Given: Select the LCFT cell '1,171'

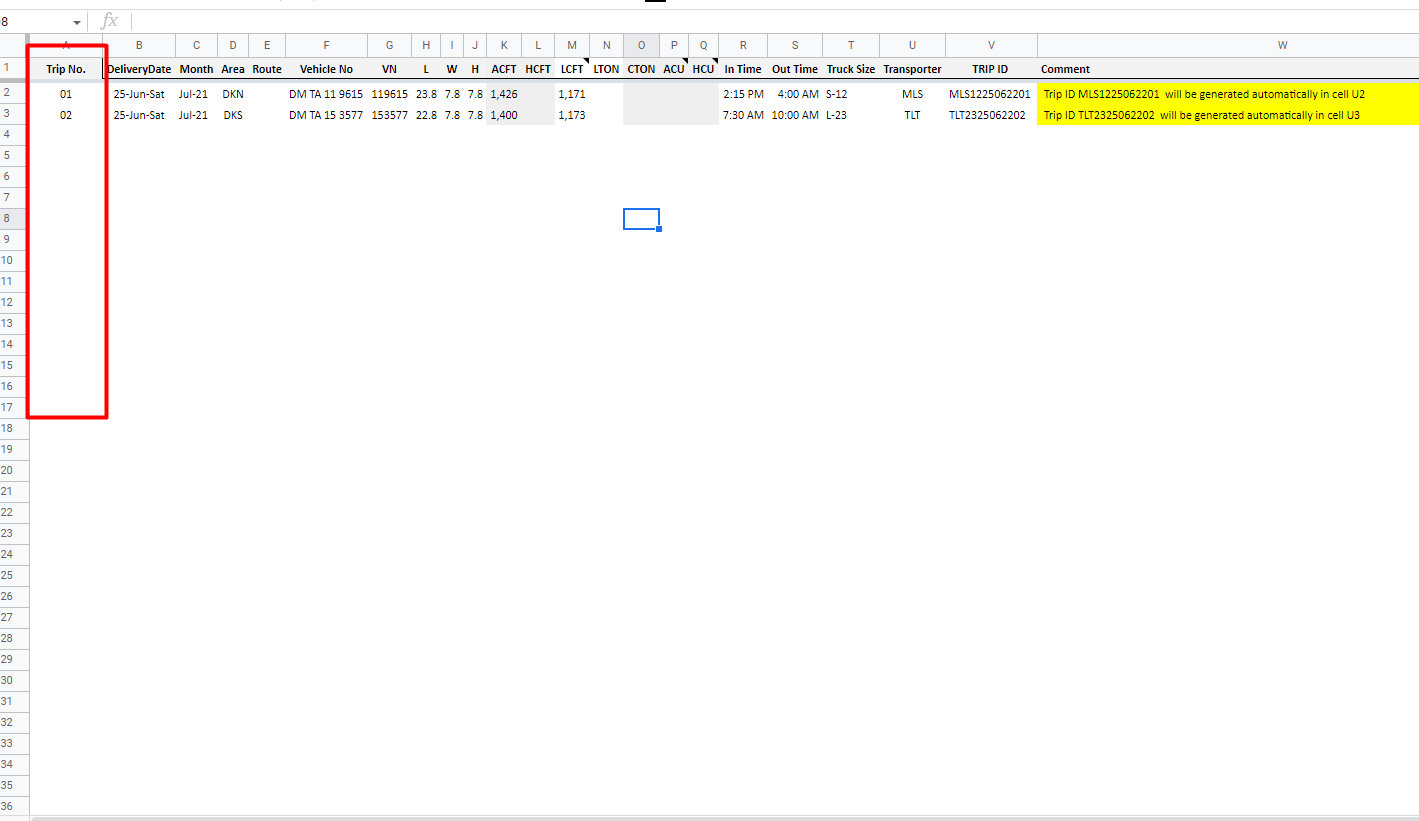Looking at the screenshot, I should coord(572,94).
